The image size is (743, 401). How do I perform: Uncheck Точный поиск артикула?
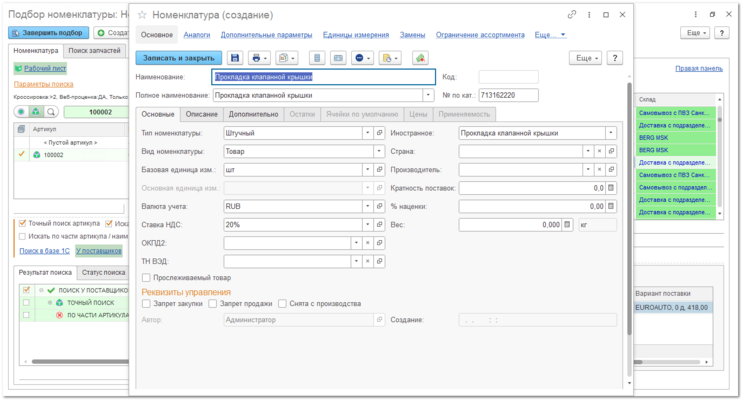pyautogui.click(x=22, y=223)
